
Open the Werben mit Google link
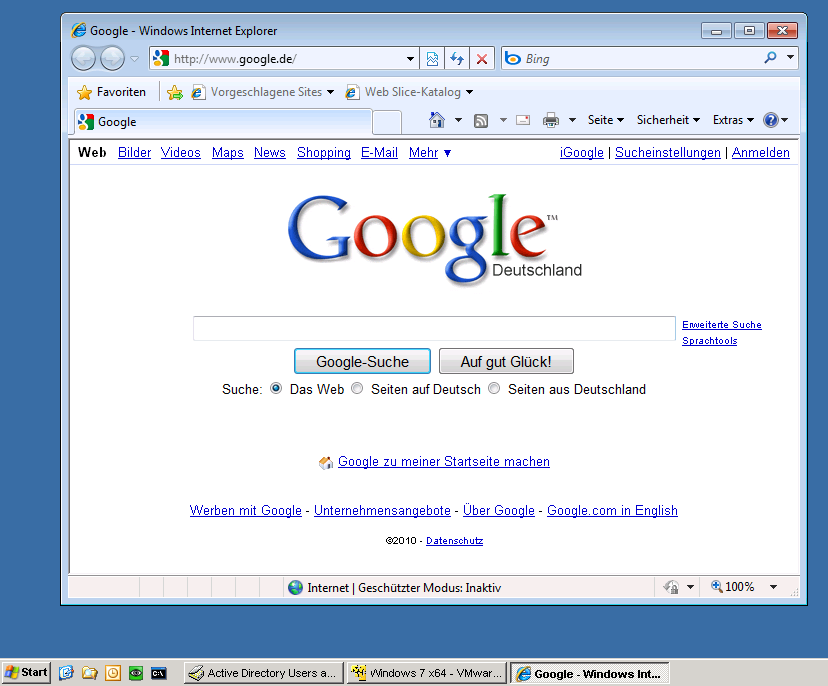coord(246,511)
